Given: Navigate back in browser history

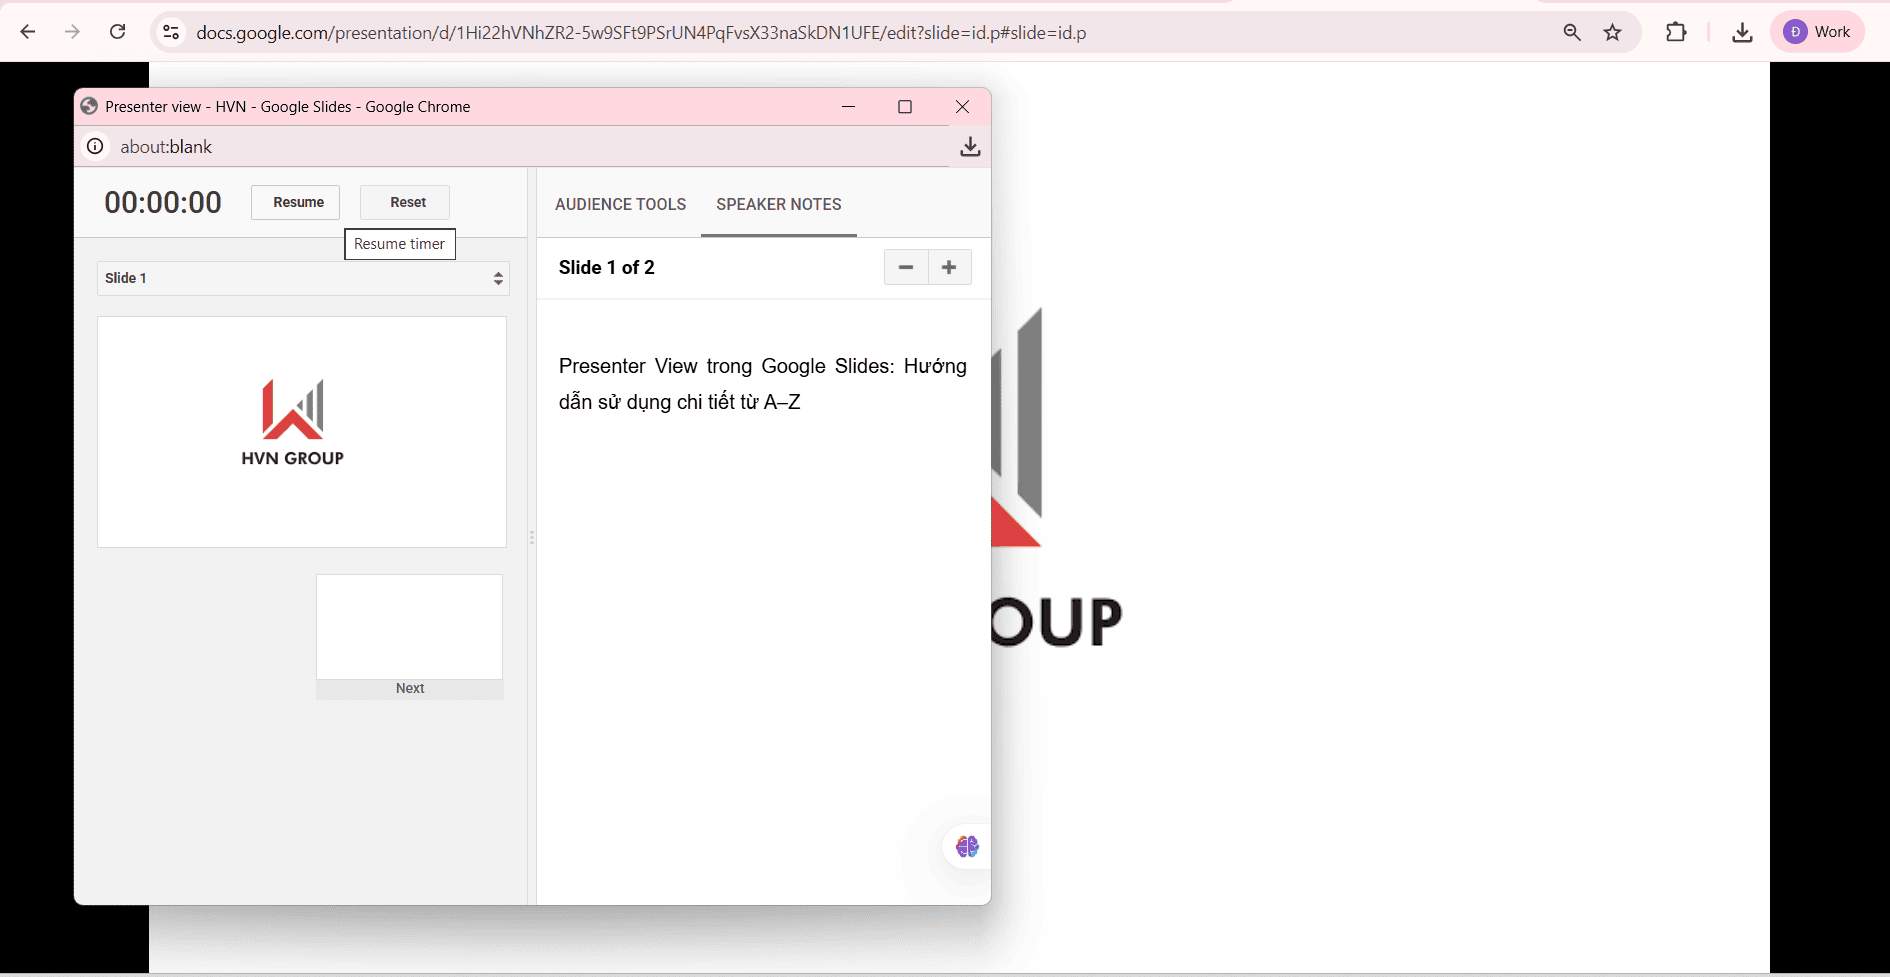Looking at the screenshot, I should pos(28,31).
